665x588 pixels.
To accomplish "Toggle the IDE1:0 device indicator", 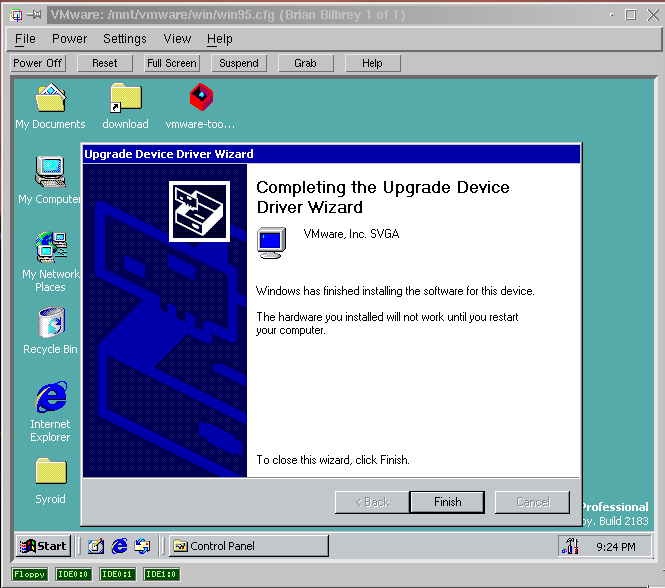I will coord(161,574).
